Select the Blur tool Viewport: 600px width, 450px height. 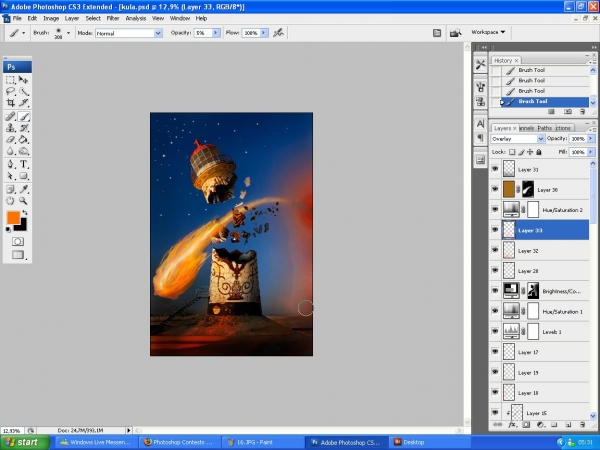click(10, 151)
